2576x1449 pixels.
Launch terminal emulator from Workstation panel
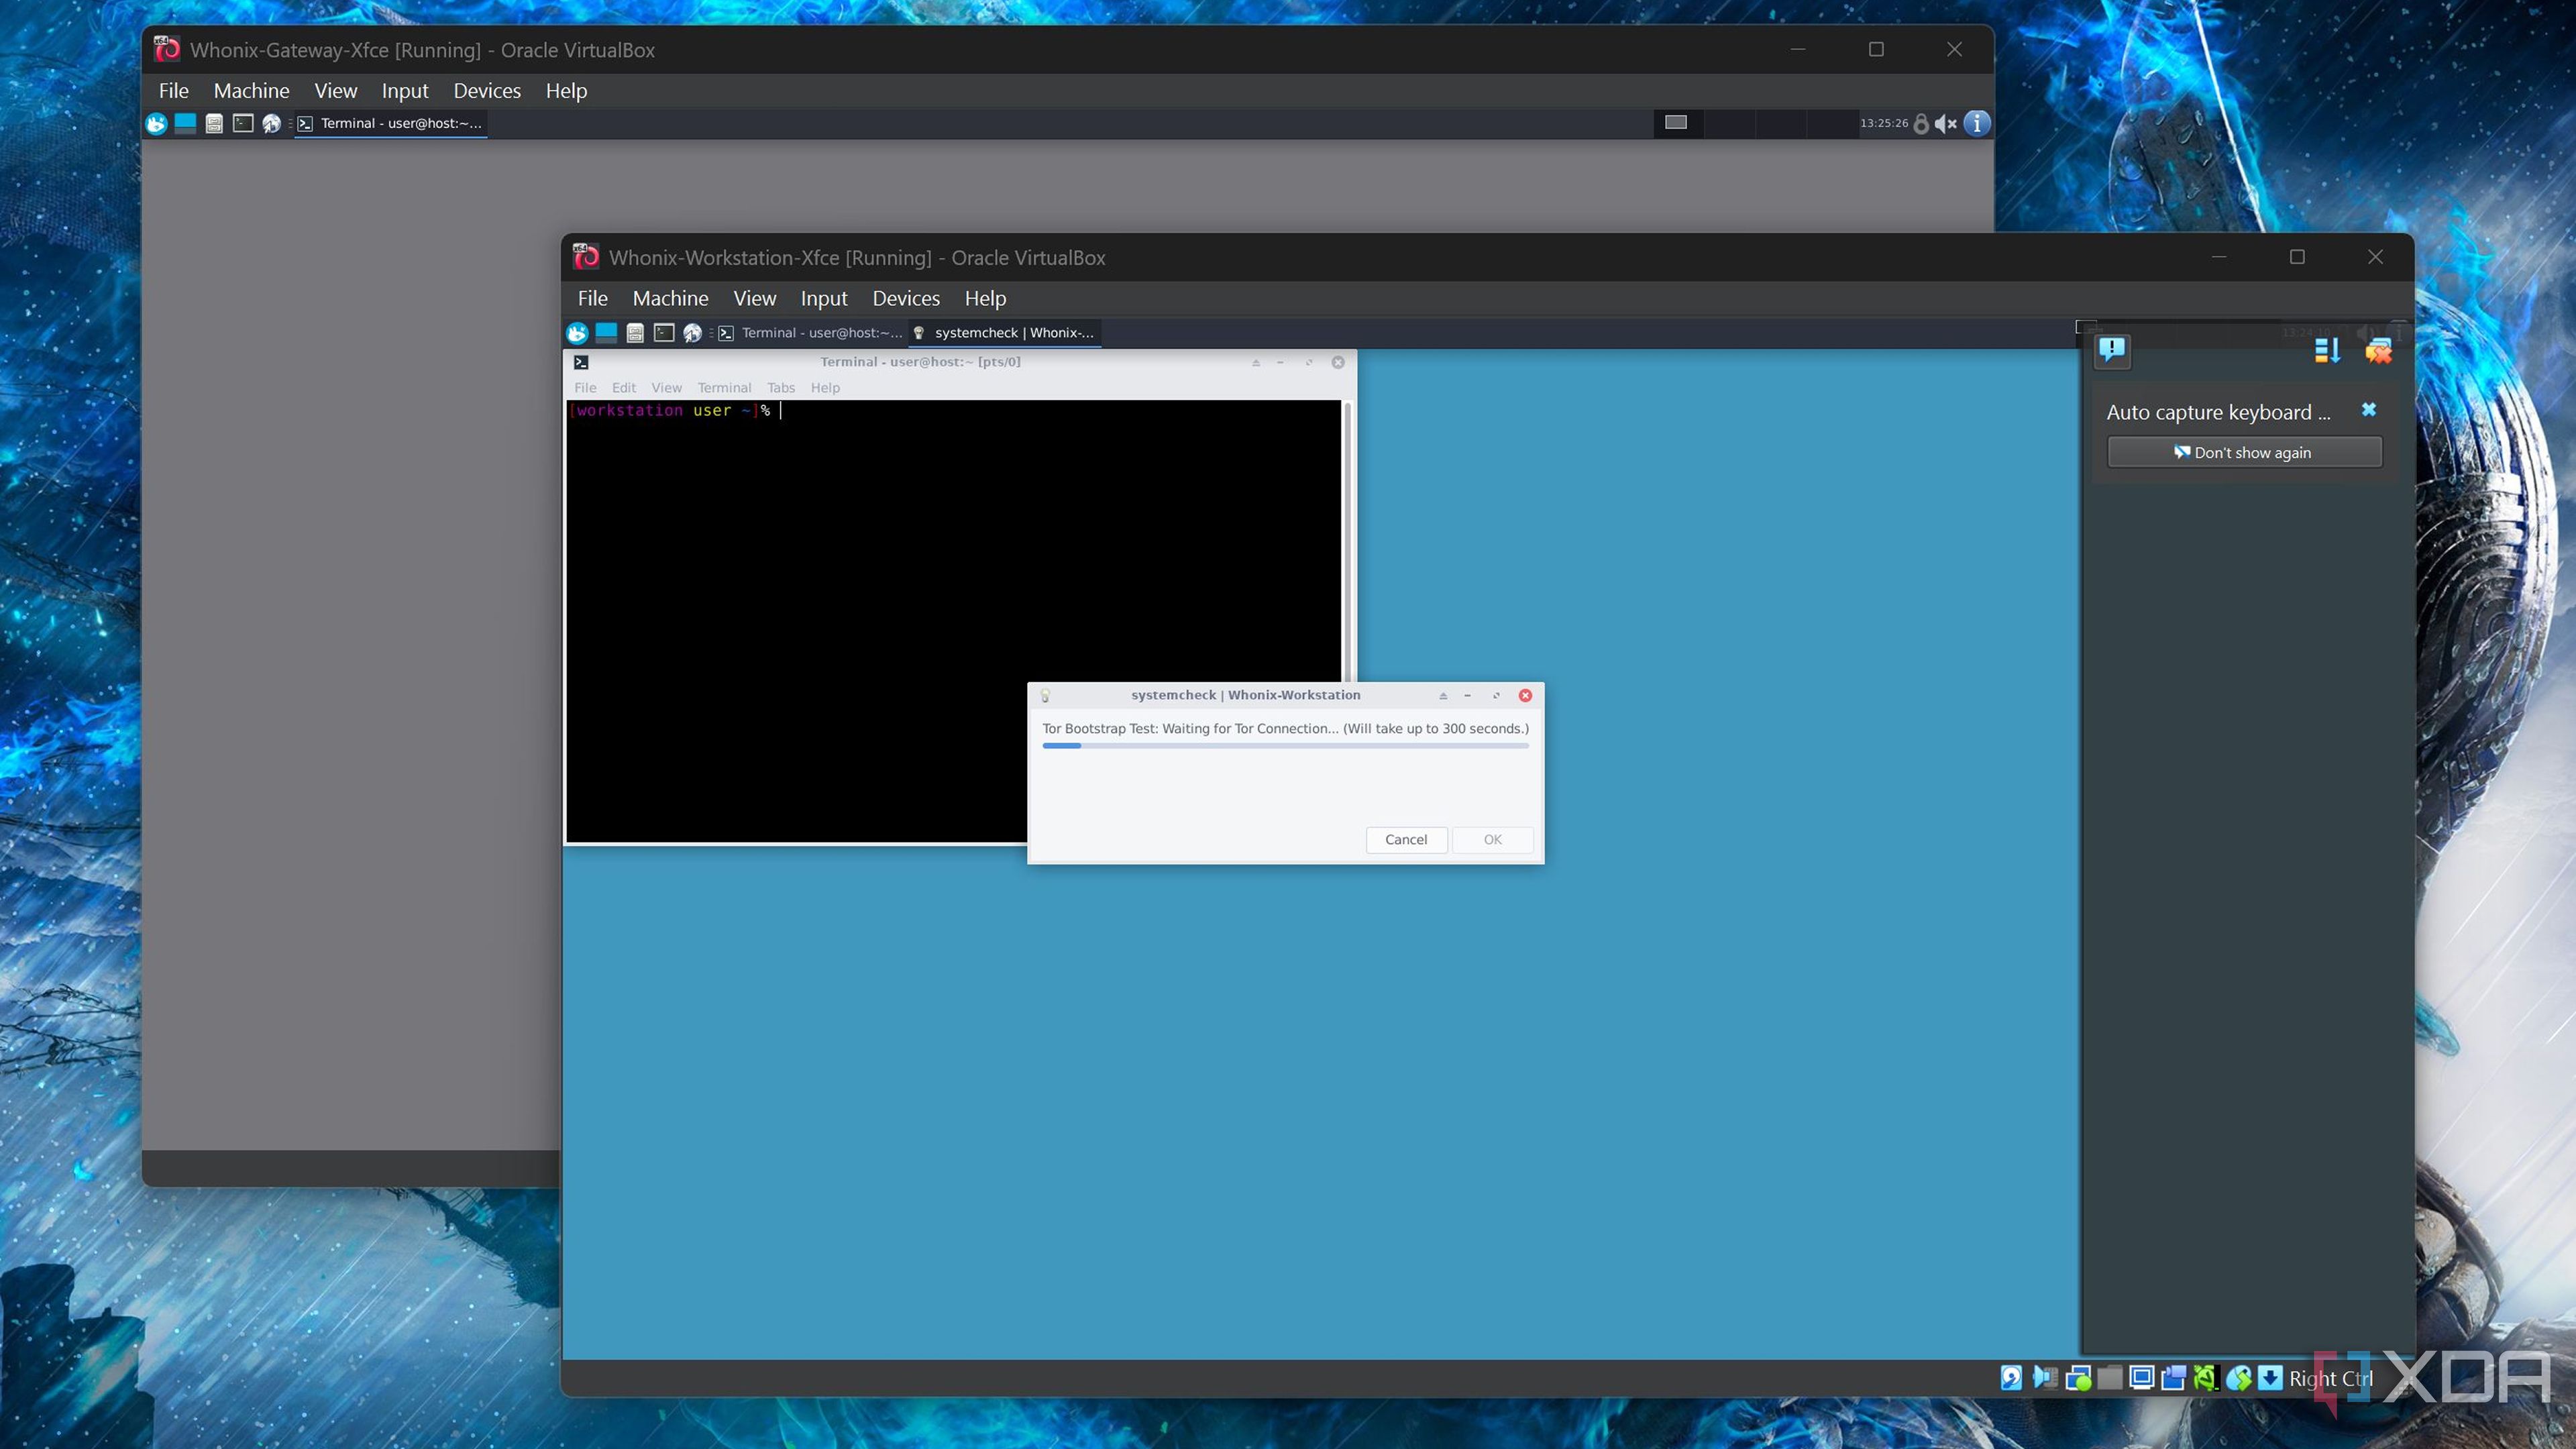[x=664, y=333]
